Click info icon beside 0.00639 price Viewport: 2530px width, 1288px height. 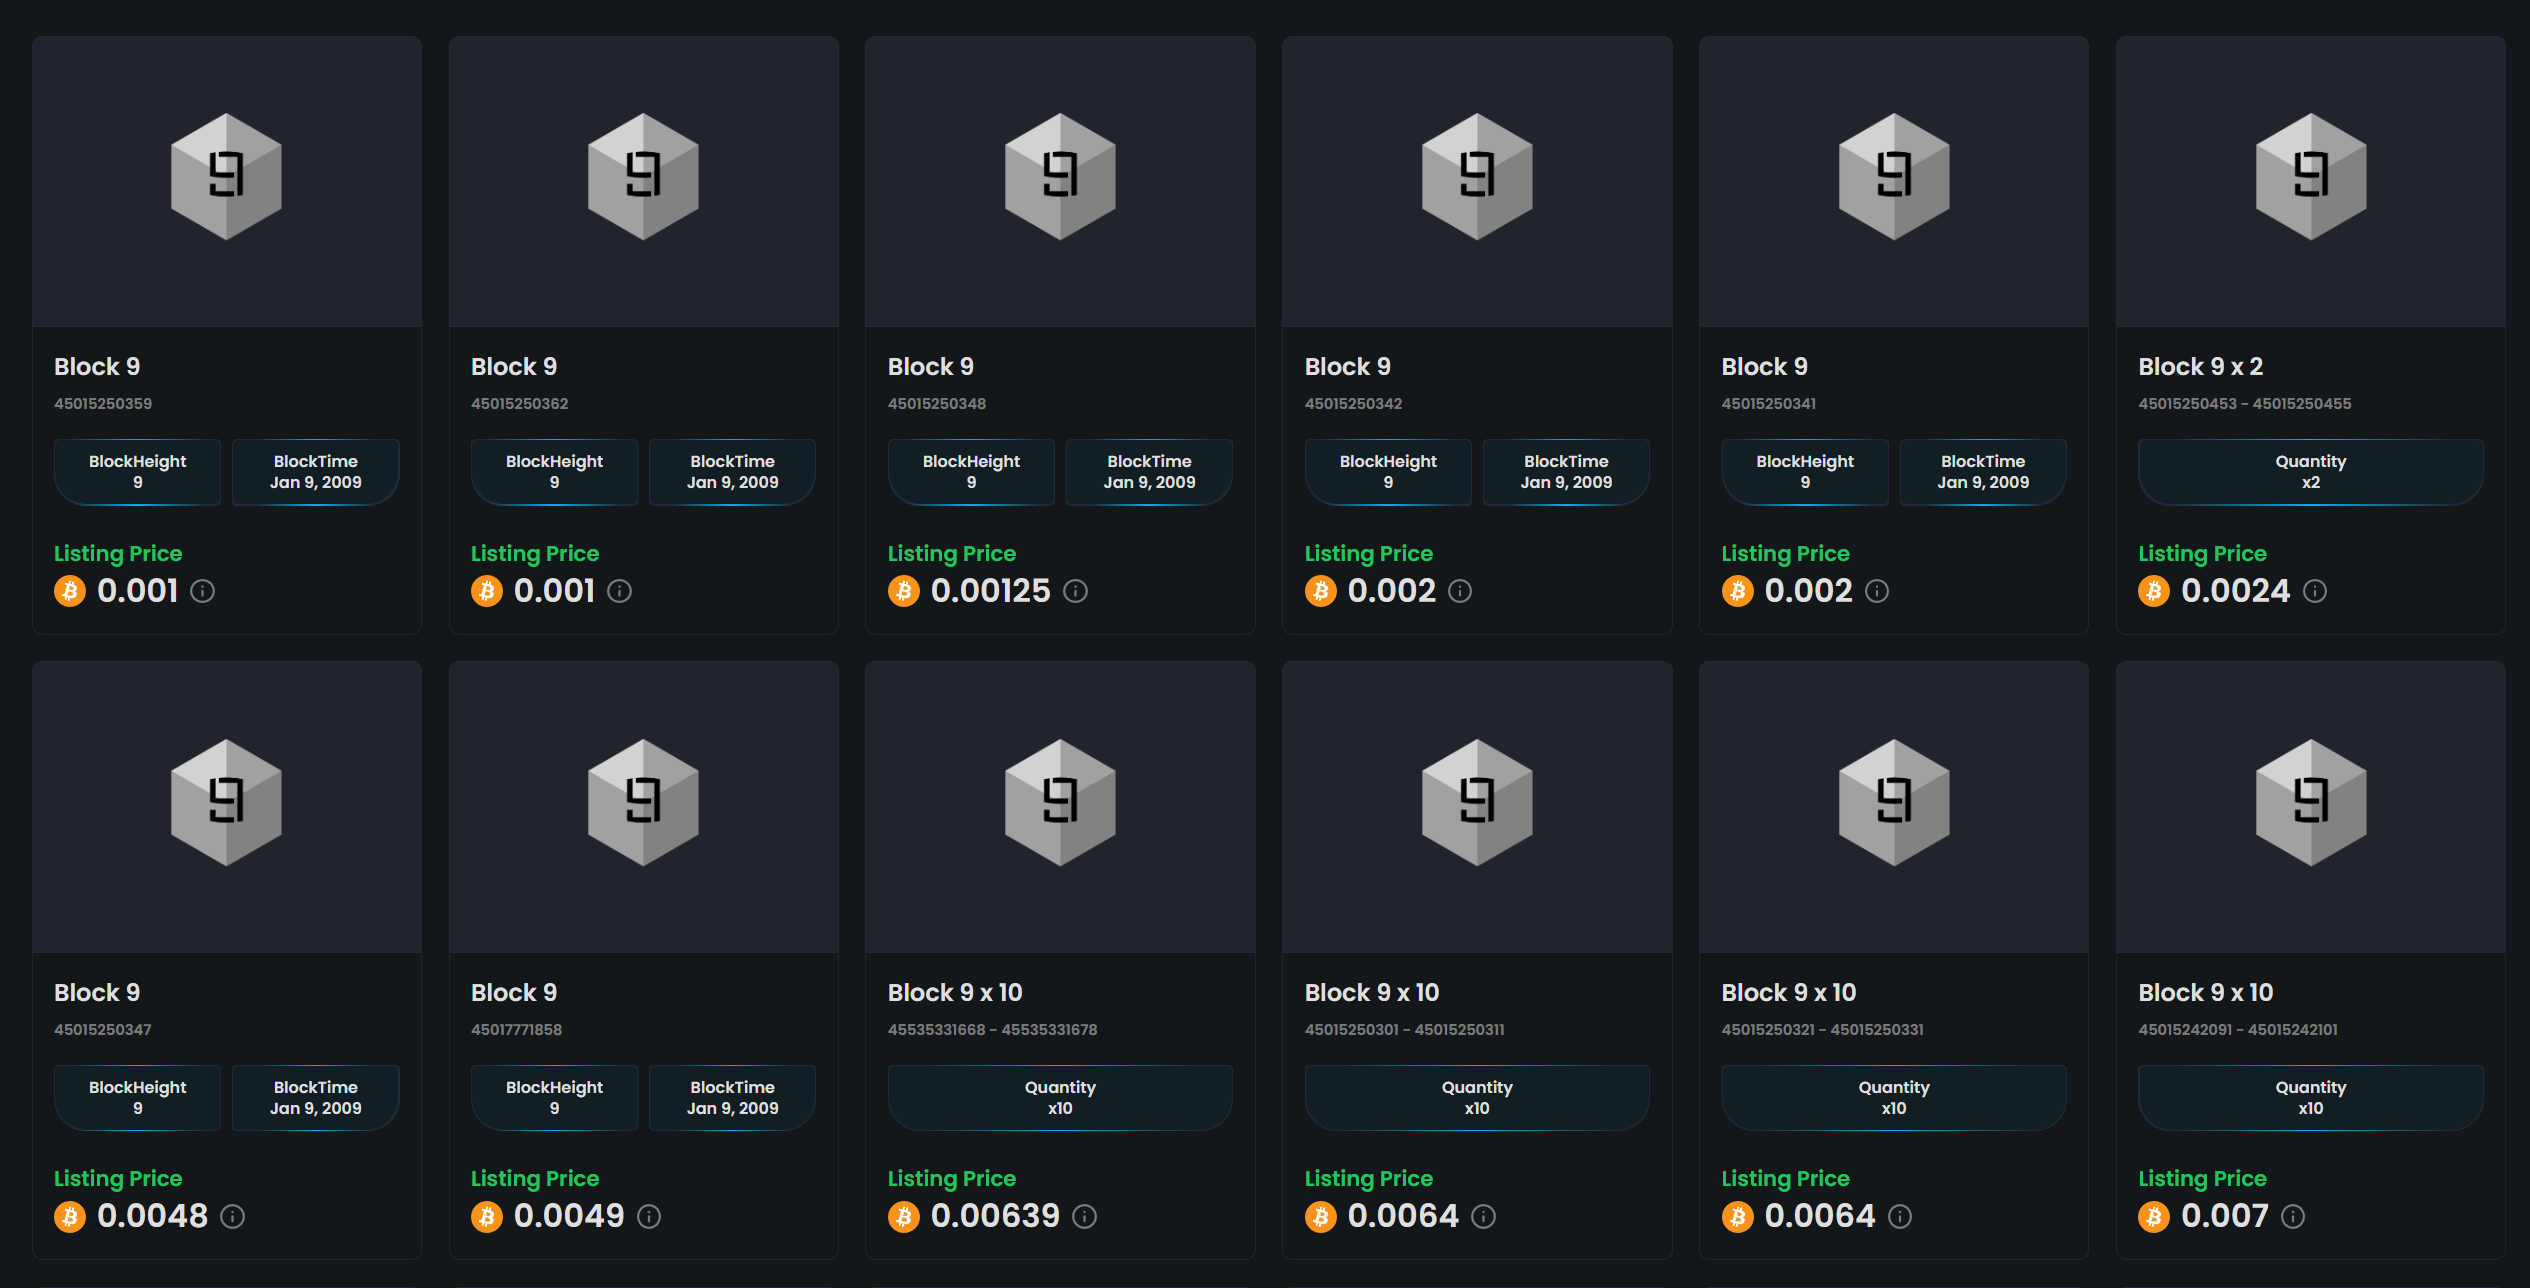tap(1084, 1216)
